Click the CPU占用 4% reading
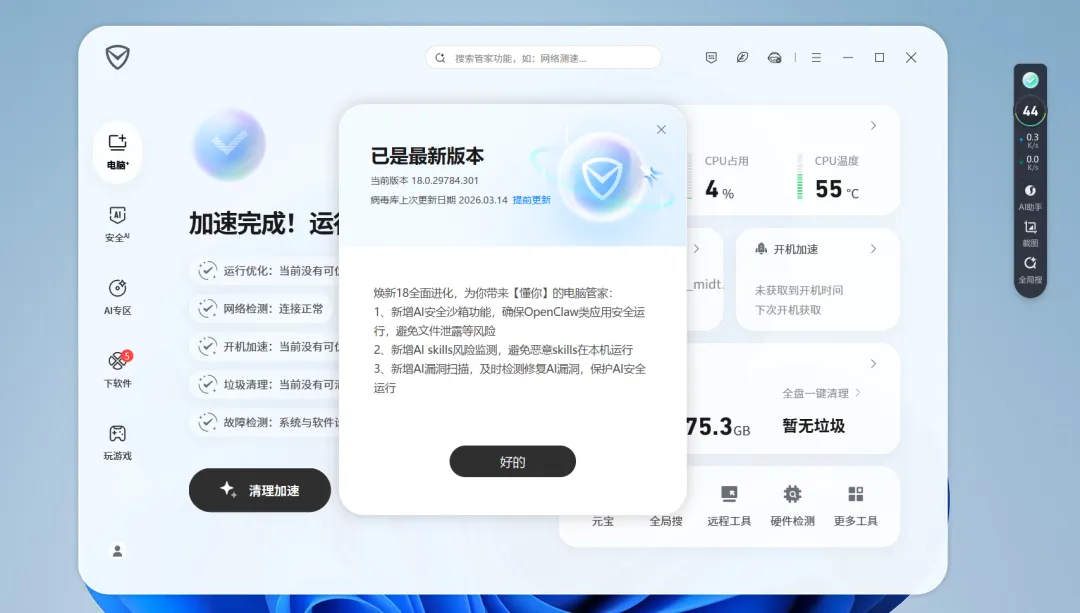 [720, 189]
